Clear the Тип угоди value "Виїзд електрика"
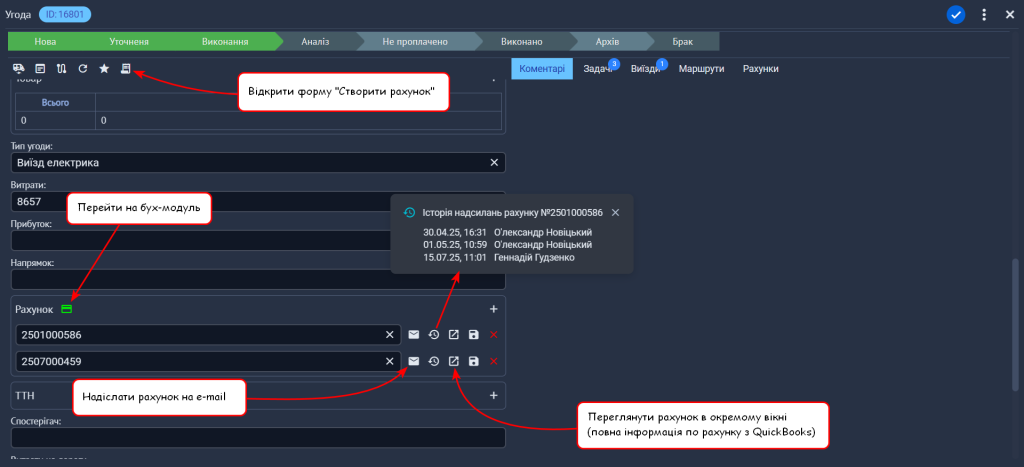This screenshot has width=1024, height=467. pyautogui.click(x=494, y=163)
